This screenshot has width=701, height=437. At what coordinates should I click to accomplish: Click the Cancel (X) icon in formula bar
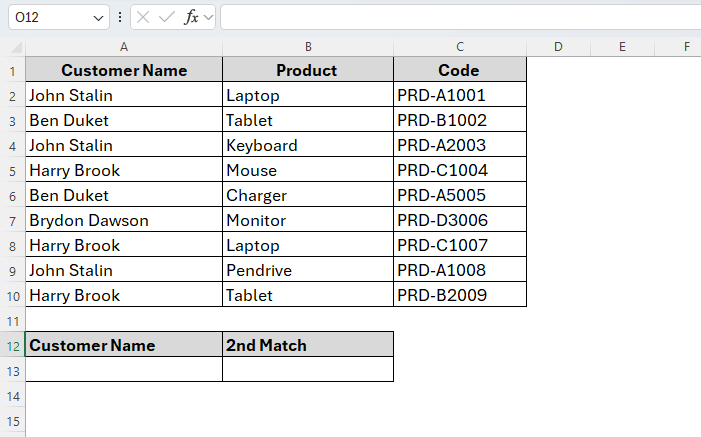tap(144, 18)
